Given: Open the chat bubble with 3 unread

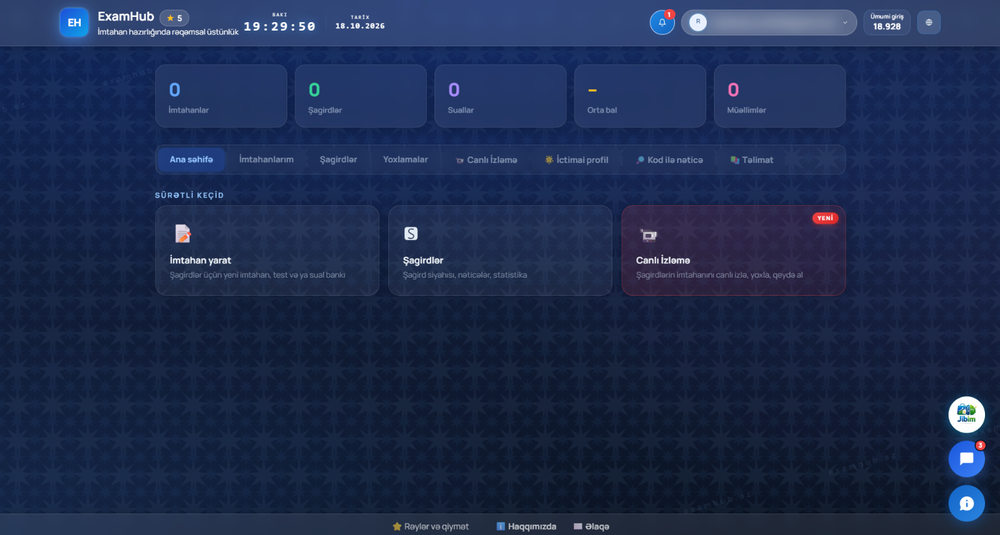Looking at the screenshot, I should tap(966, 458).
